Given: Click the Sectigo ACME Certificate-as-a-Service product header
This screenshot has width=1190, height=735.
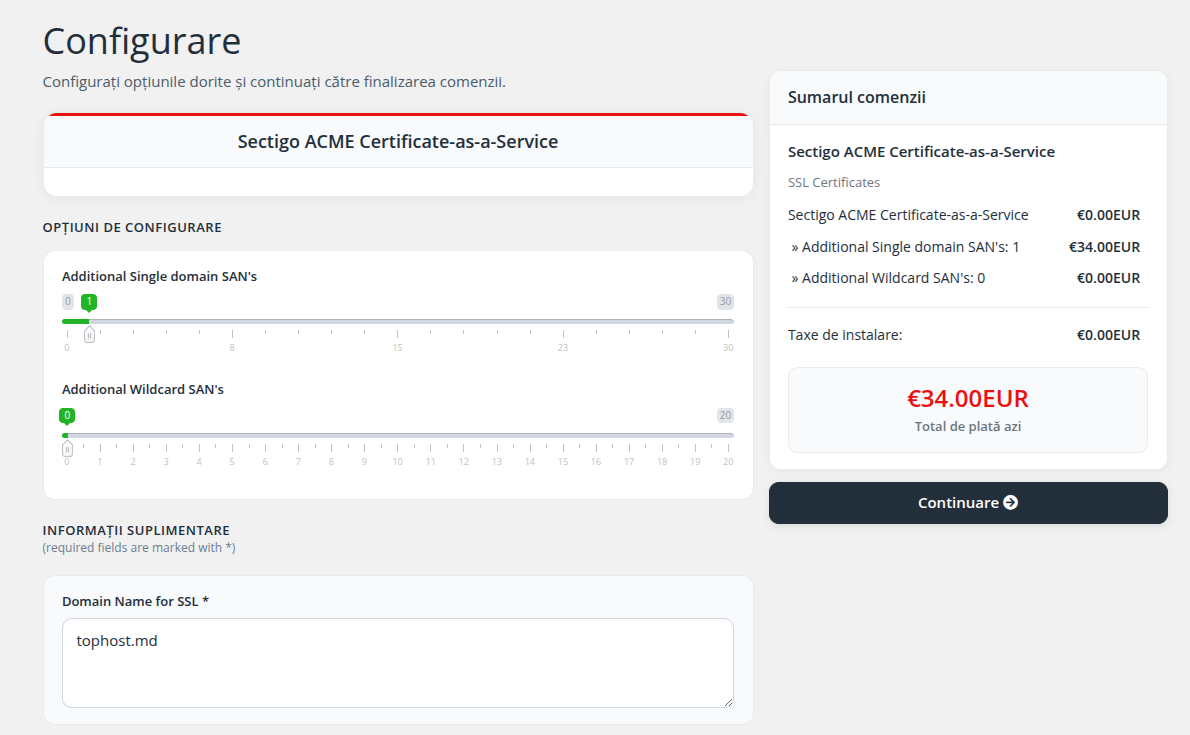Looking at the screenshot, I should [x=398, y=142].
